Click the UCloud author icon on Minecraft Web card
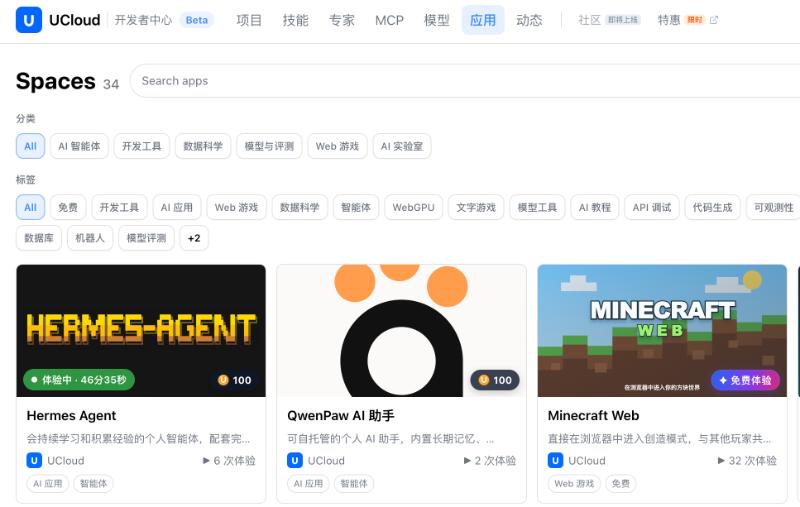Image resolution: width=800 pixels, height=507 pixels. pyautogui.click(x=556, y=461)
